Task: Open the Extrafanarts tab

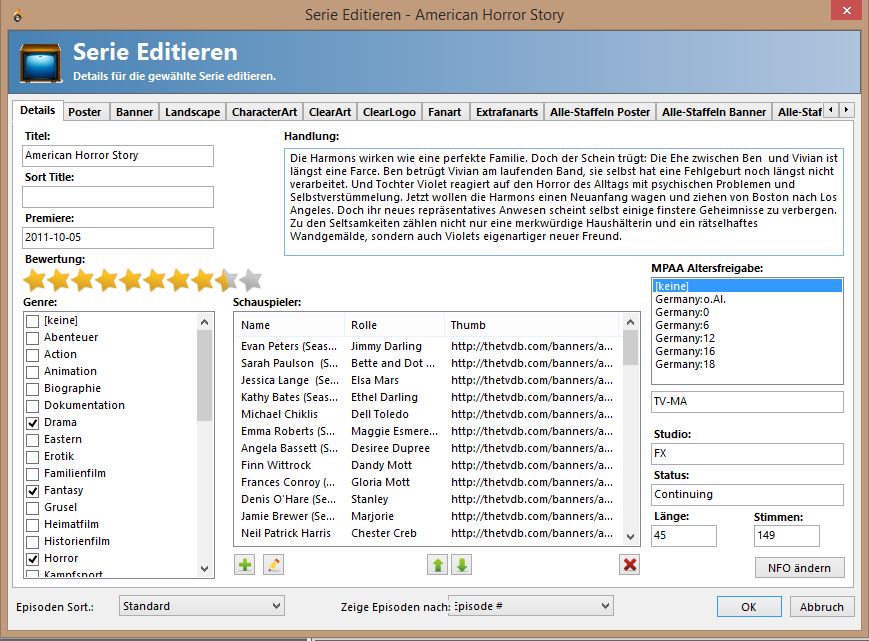Action: [x=507, y=112]
